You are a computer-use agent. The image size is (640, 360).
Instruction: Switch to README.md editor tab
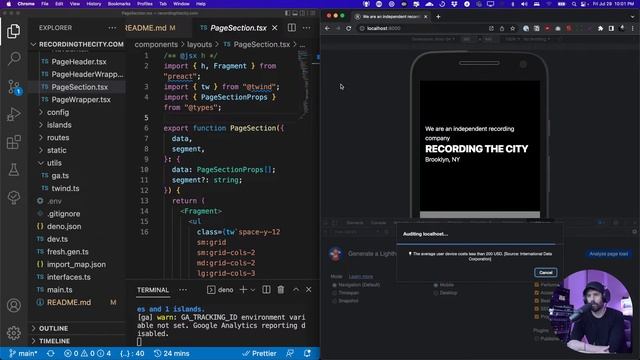150,28
